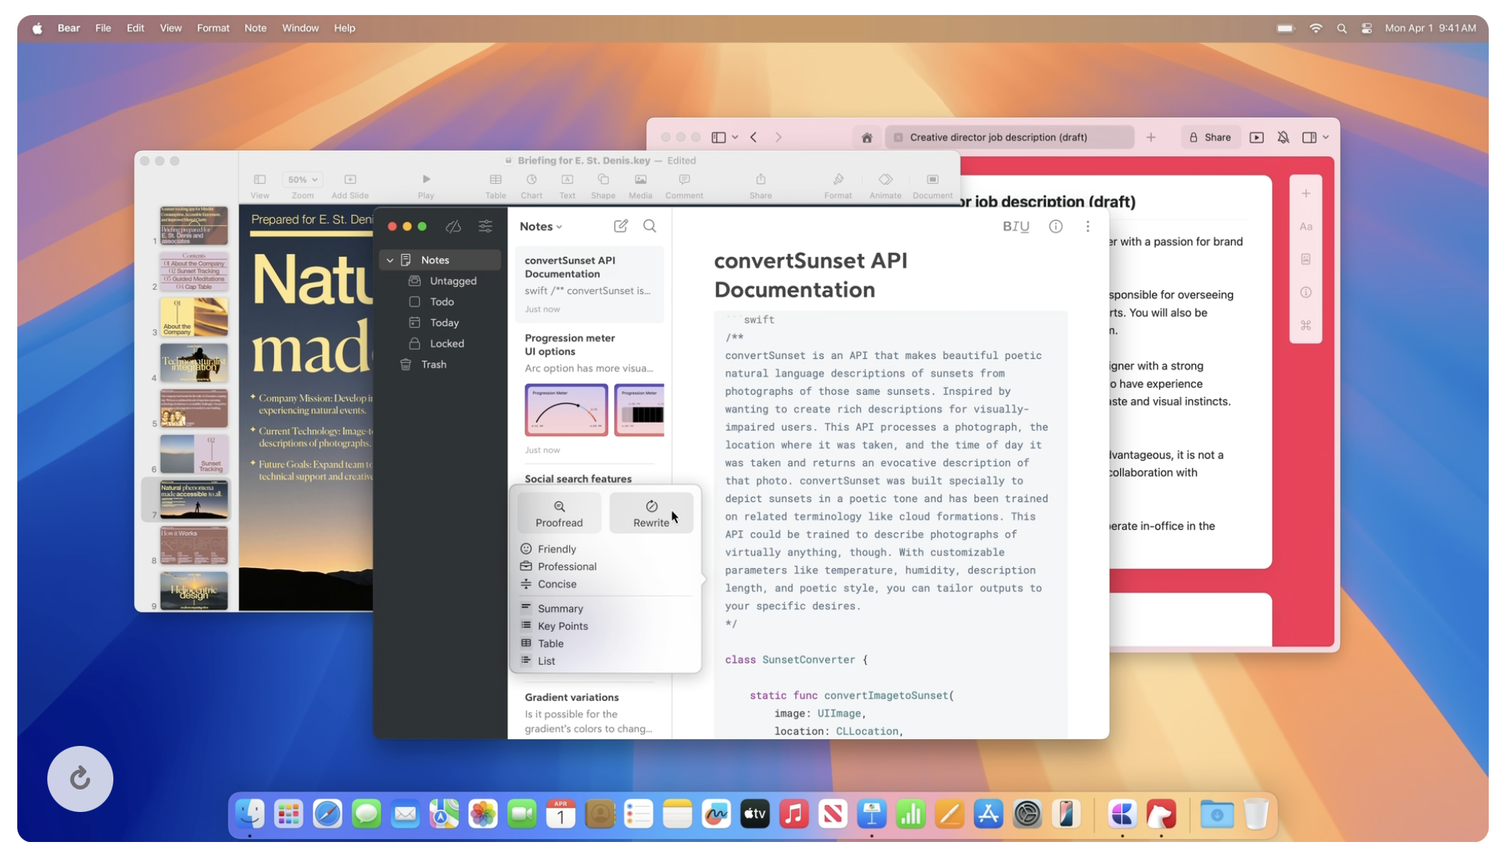Open note search with the magnifier icon in Bear

click(x=650, y=226)
